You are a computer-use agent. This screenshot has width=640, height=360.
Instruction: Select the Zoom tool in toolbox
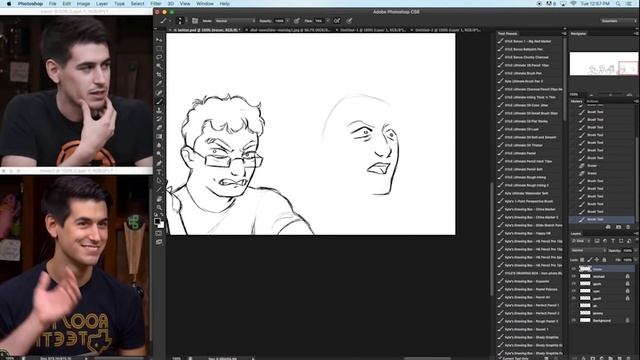[159, 207]
